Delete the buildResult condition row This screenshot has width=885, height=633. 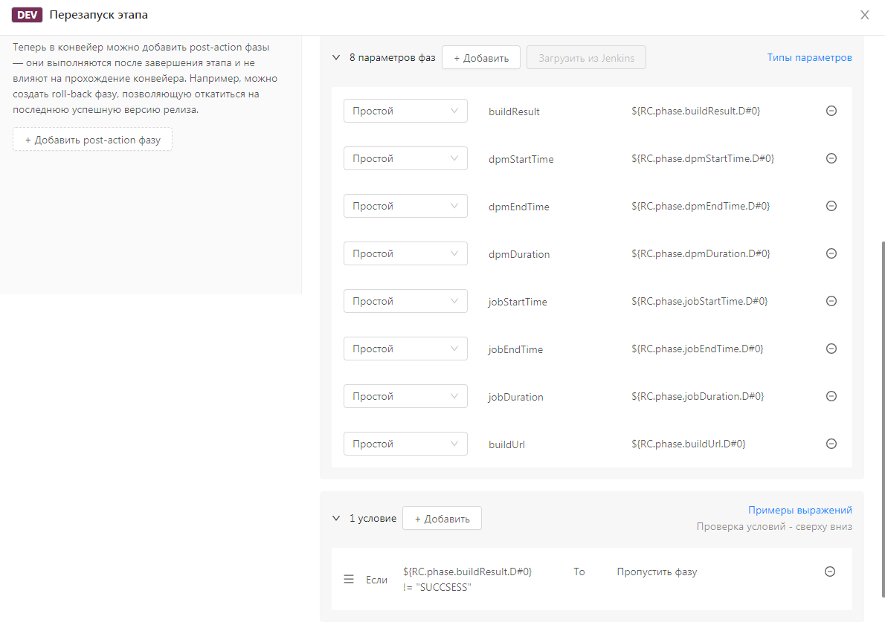pos(829,571)
